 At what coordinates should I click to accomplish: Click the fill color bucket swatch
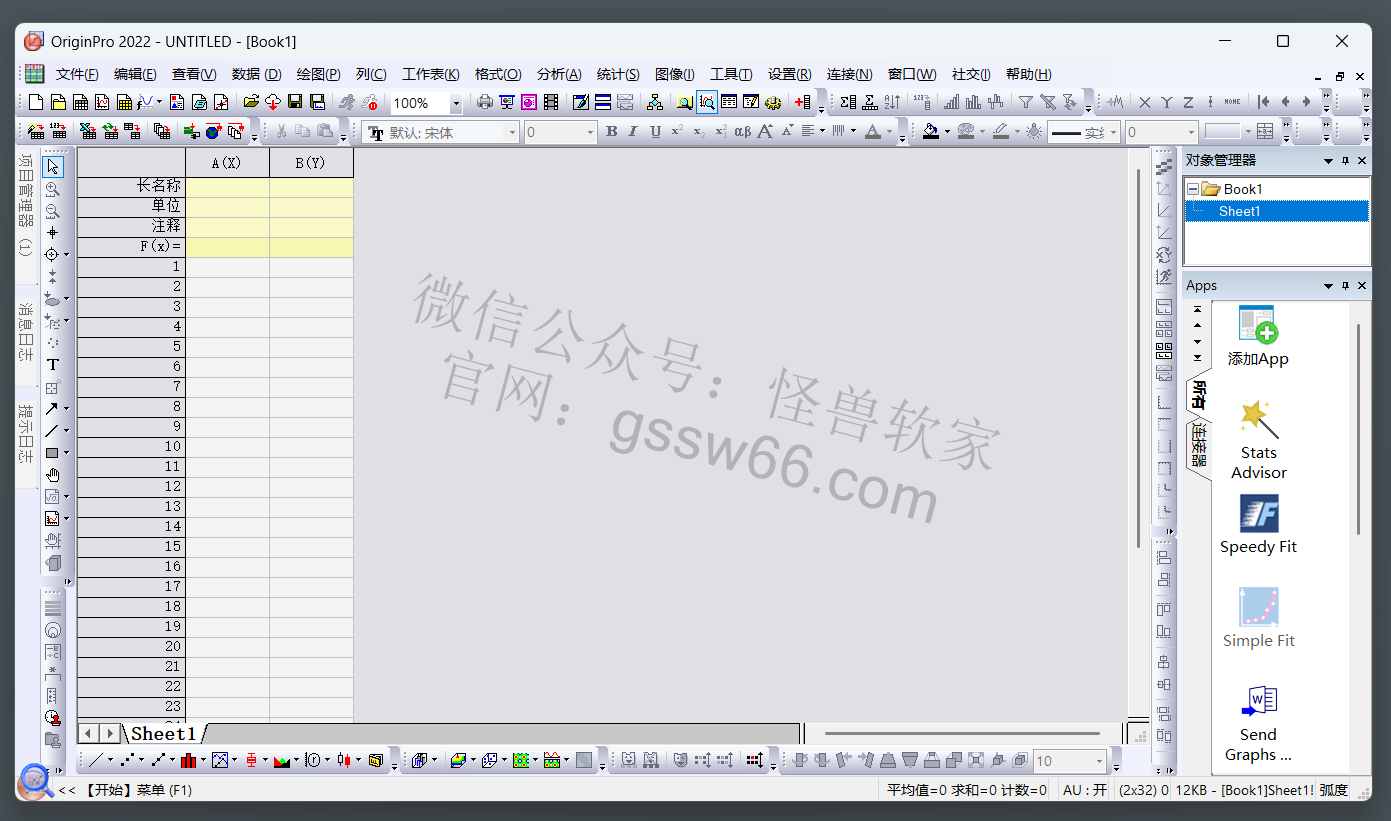coord(931,132)
